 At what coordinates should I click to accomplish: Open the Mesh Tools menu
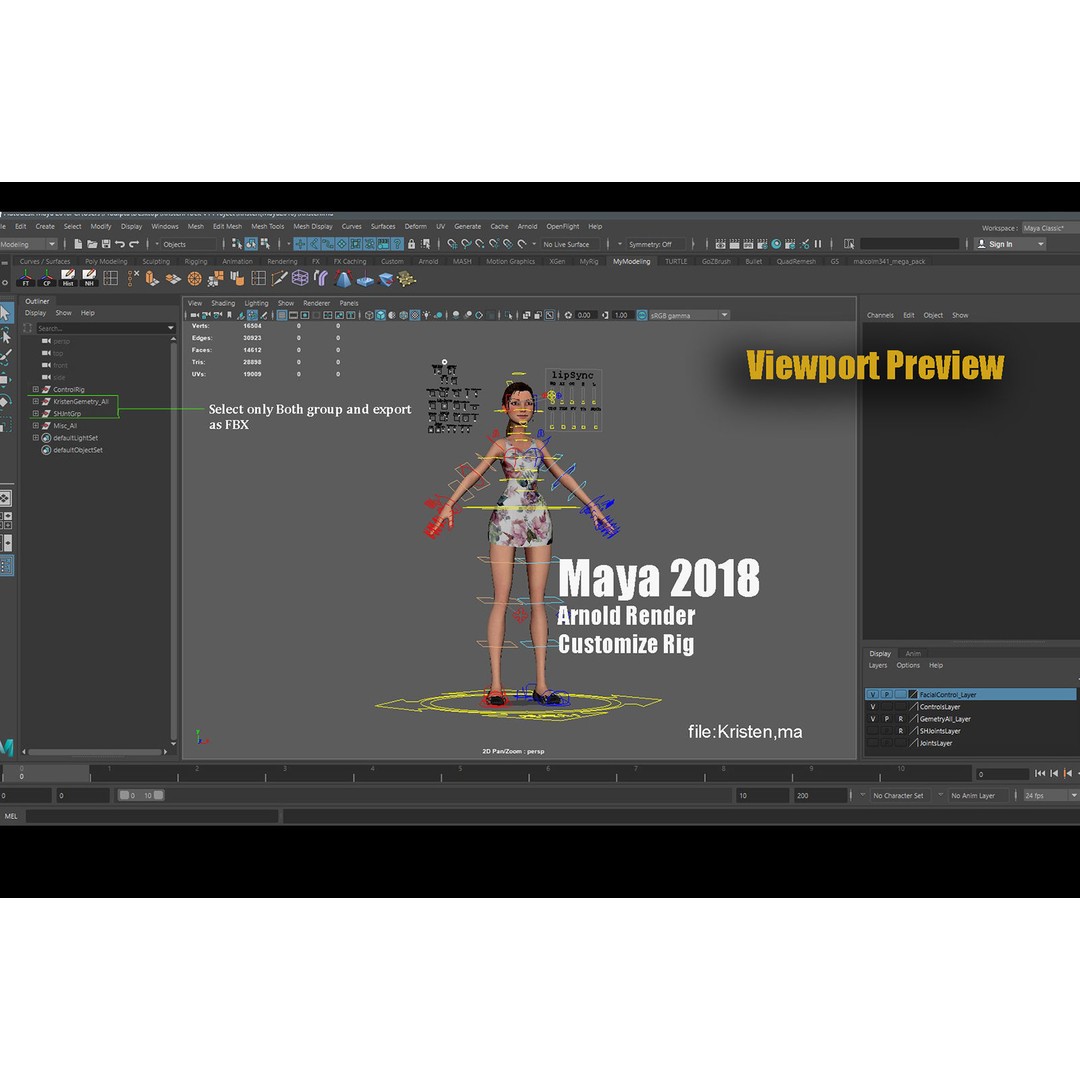coord(267,227)
